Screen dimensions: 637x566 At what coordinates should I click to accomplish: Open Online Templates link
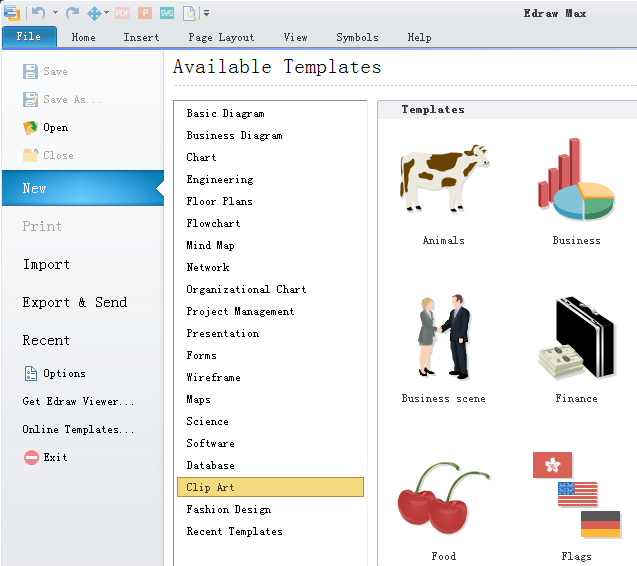point(78,429)
